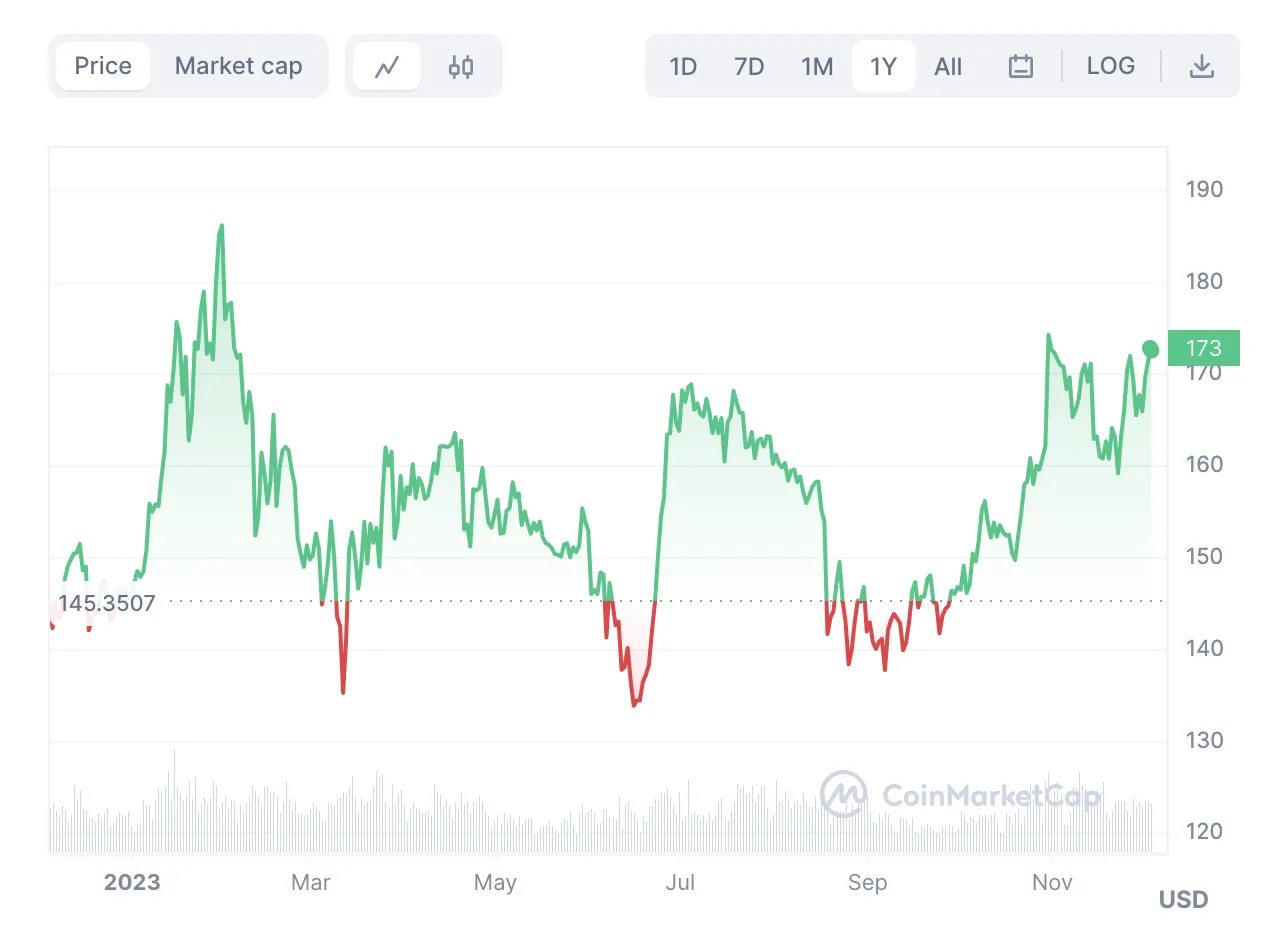Image resolution: width=1288 pixels, height=952 pixels.
Task: Click the 145.3507 baseline price label
Action: pos(107,604)
